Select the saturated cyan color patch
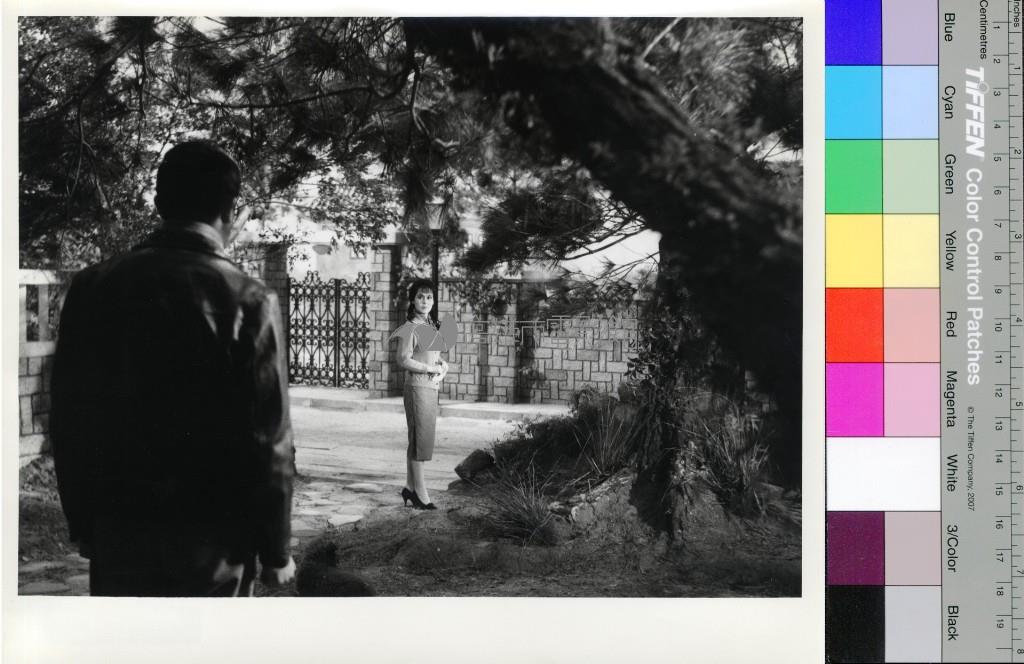1024x664 pixels. [x=853, y=102]
